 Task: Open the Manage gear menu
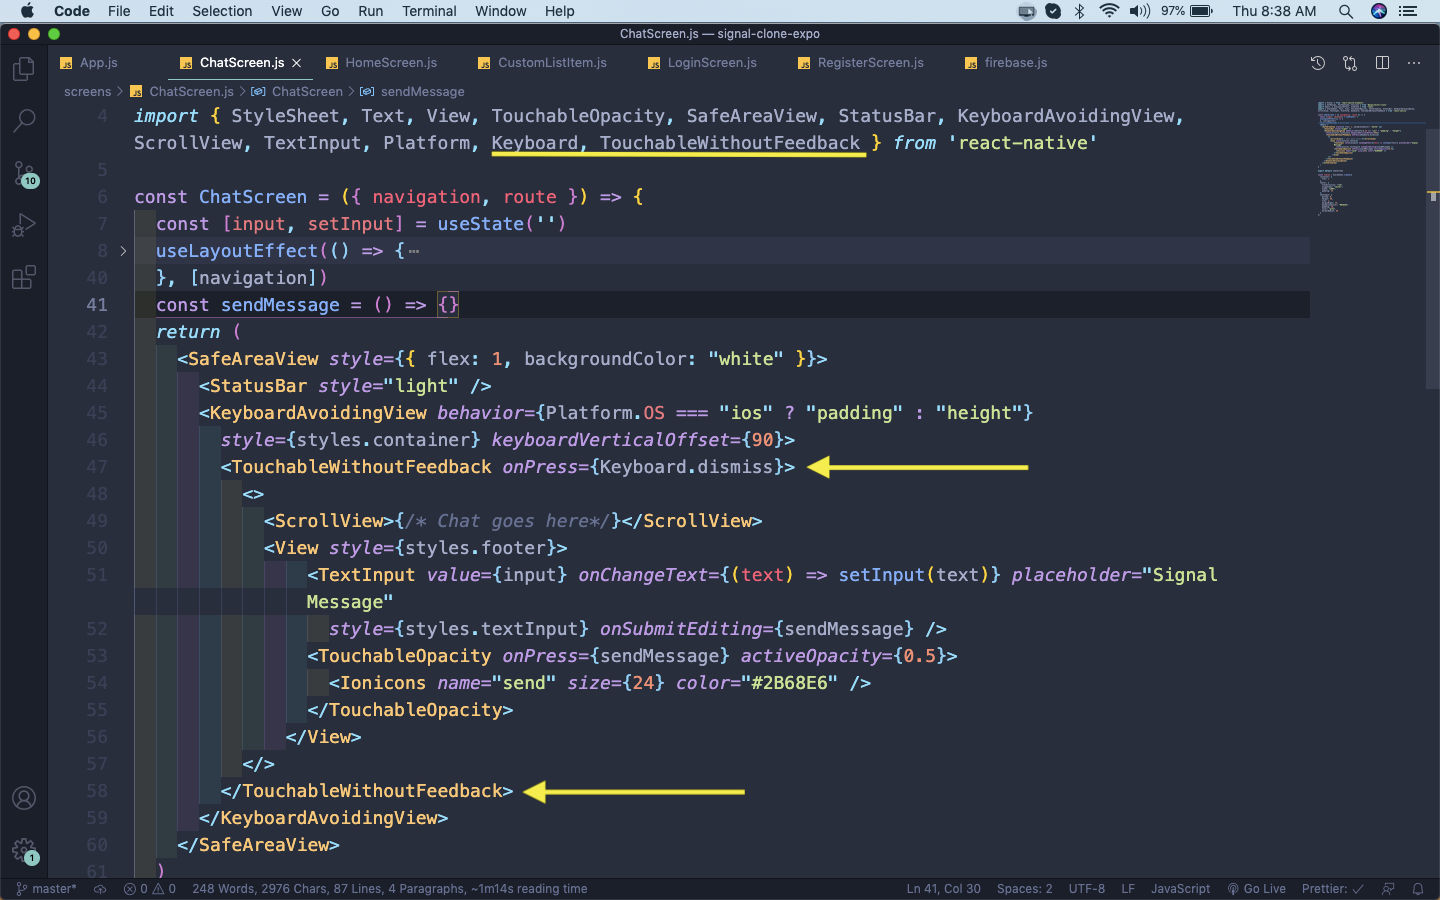pyautogui.click(x=23, y=850)
